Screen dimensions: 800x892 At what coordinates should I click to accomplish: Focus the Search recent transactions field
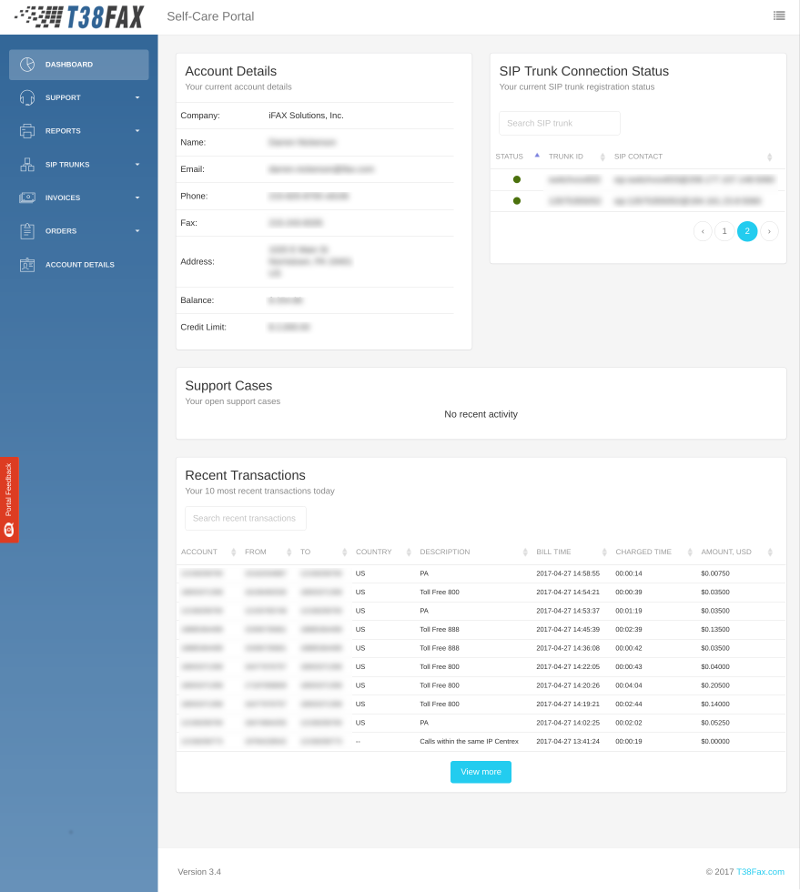(245, 518)
